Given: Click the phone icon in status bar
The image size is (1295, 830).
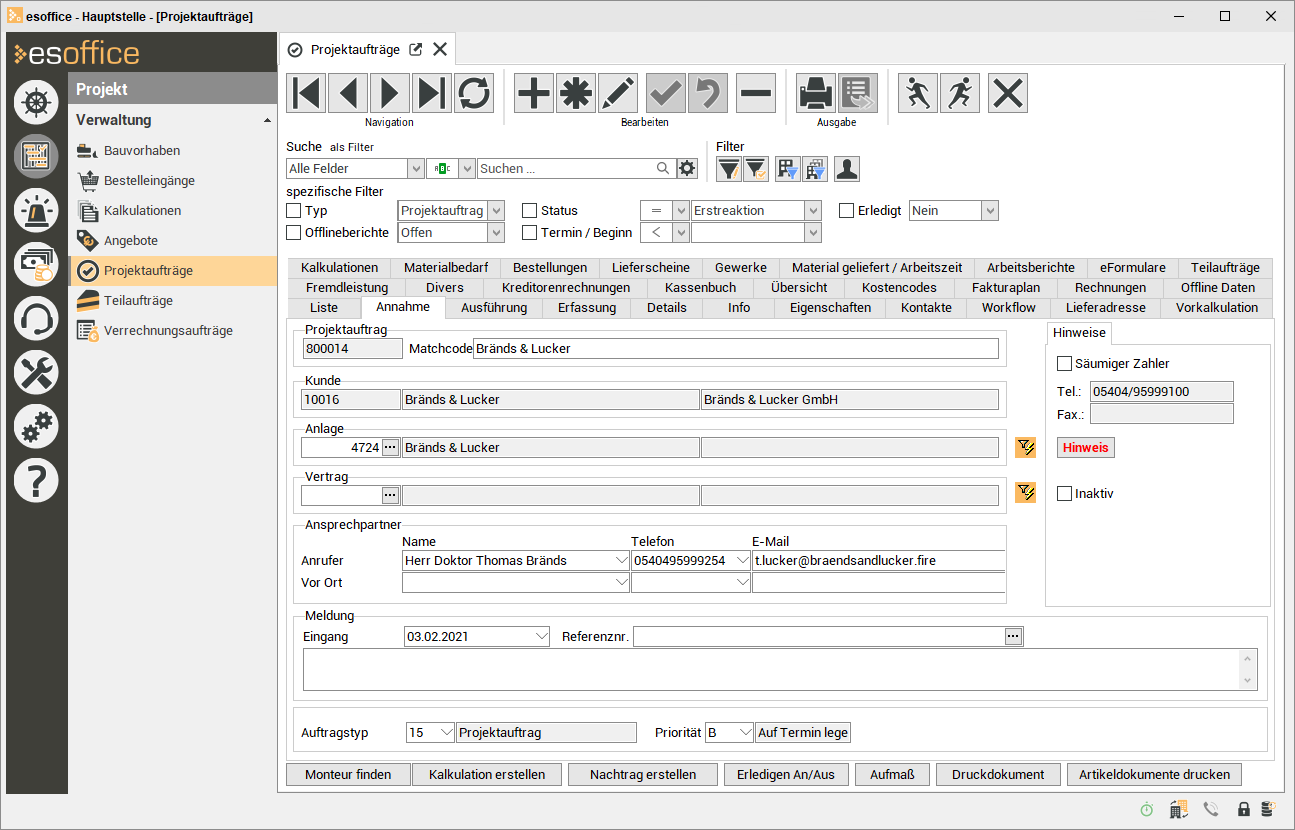Looking at the screenshot, I should [x=1211, y=809].
